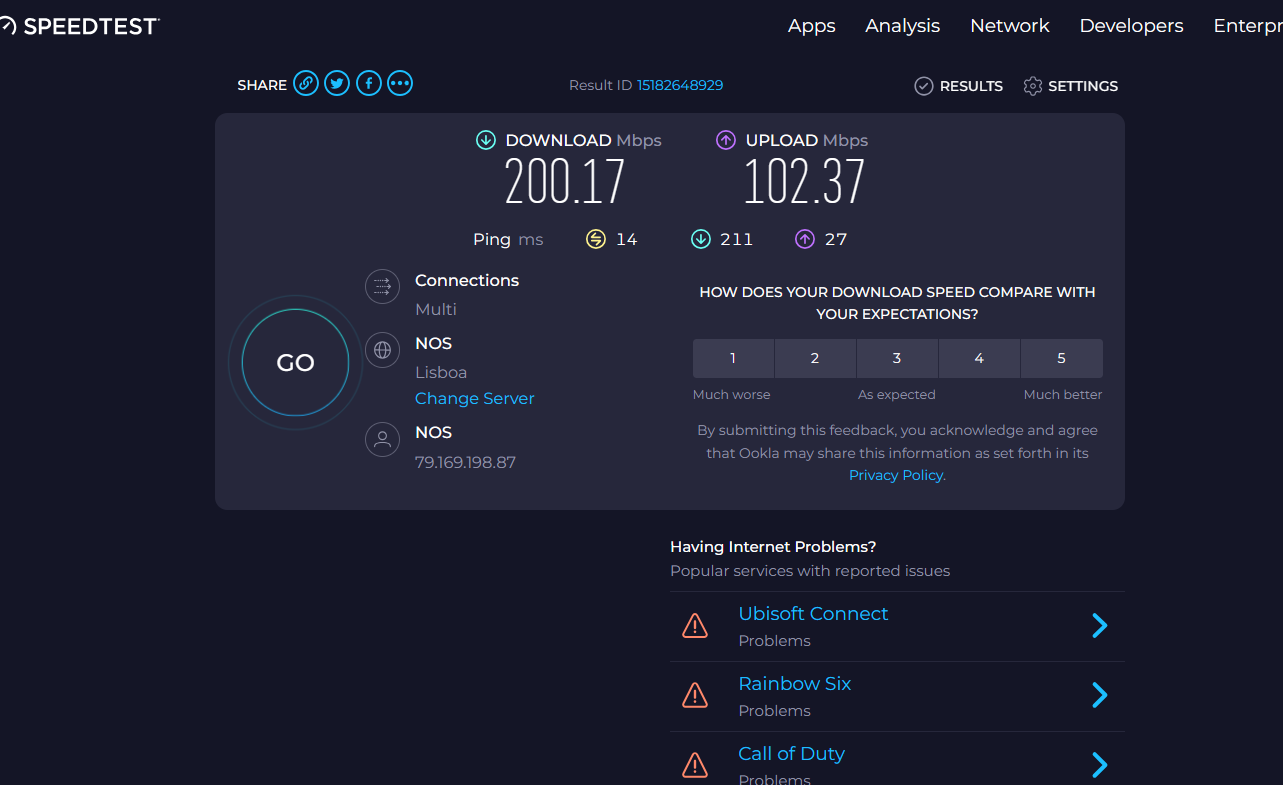Start a new test with GO
This screenshot has height=785, width=1283.
tap(295, 363)
